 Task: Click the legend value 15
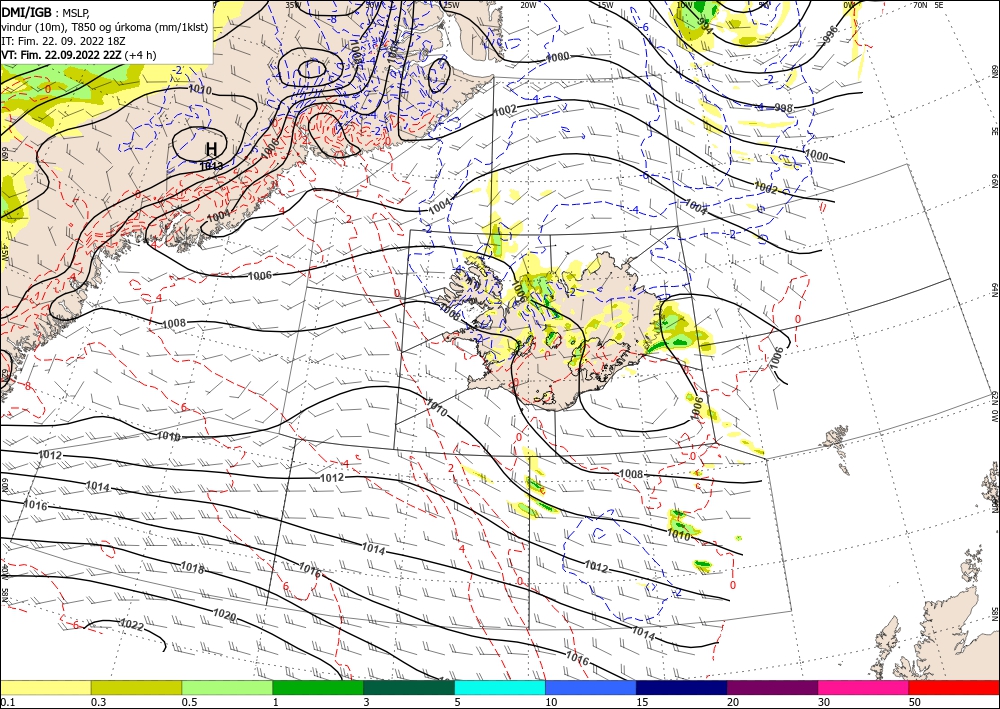[642, 702]
